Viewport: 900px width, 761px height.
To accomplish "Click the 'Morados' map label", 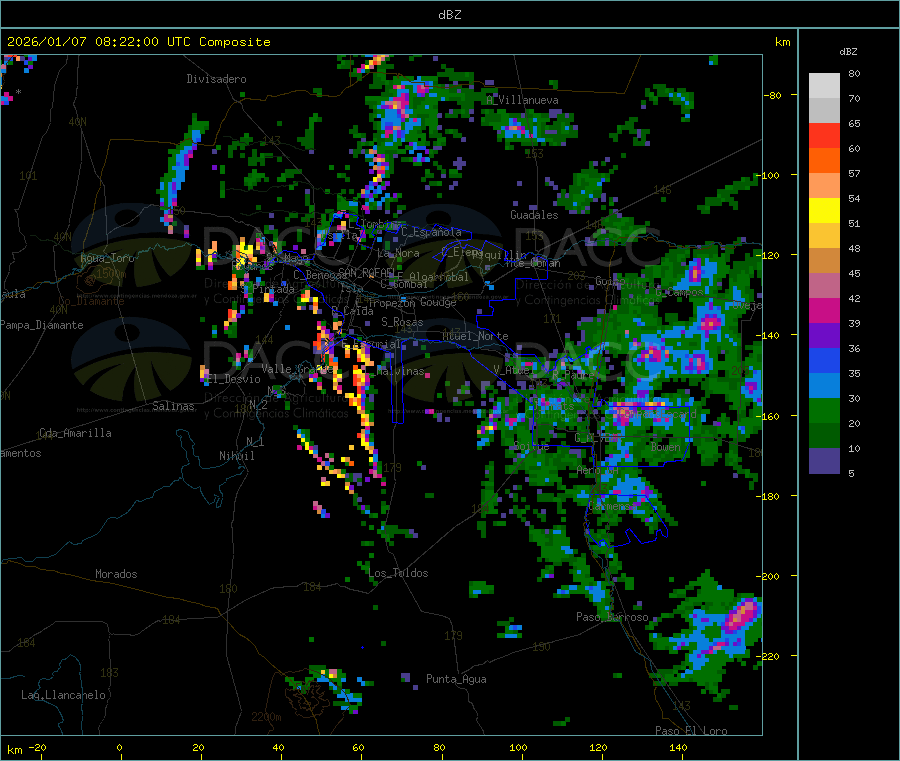I will [116, 574].
